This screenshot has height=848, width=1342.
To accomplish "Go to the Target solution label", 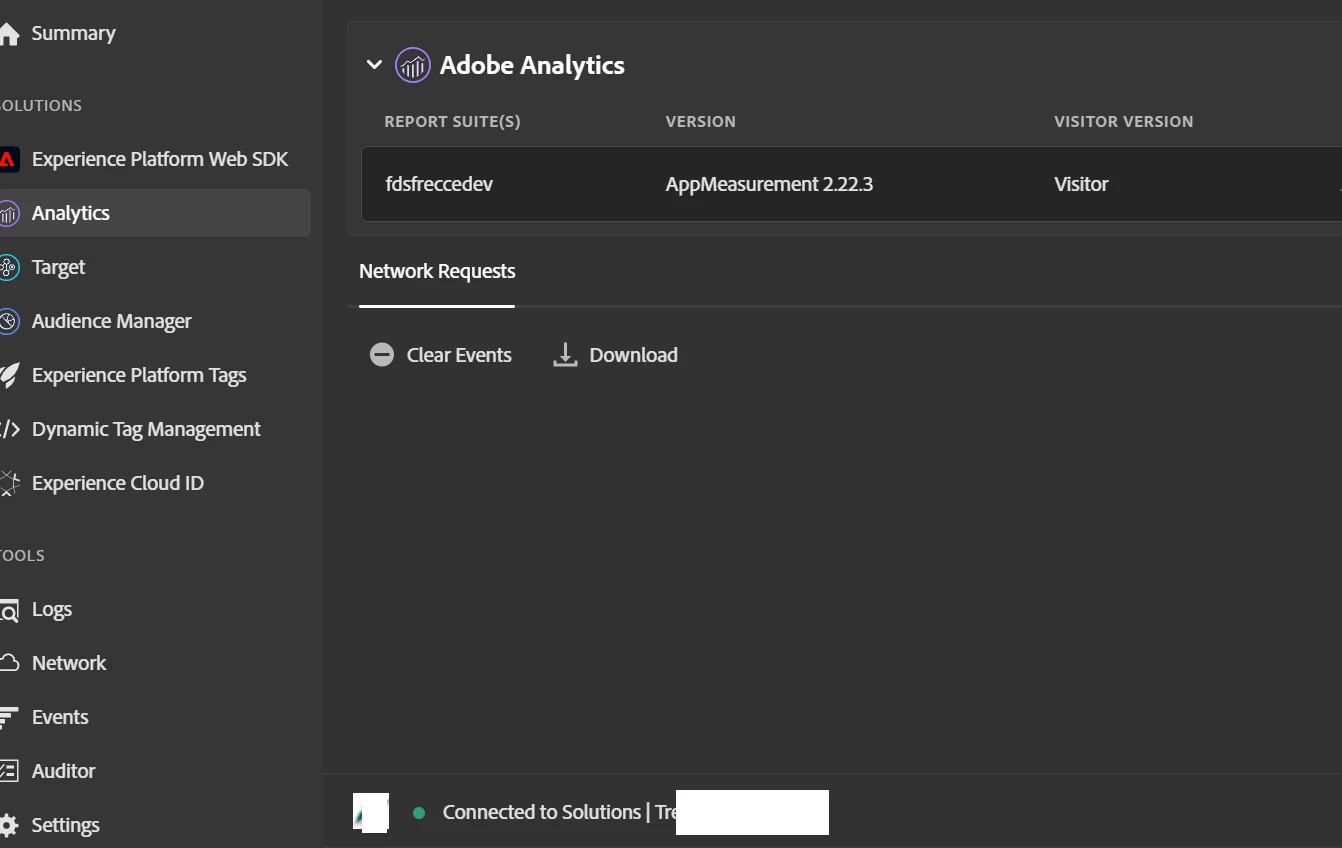I will pos(59,267).
